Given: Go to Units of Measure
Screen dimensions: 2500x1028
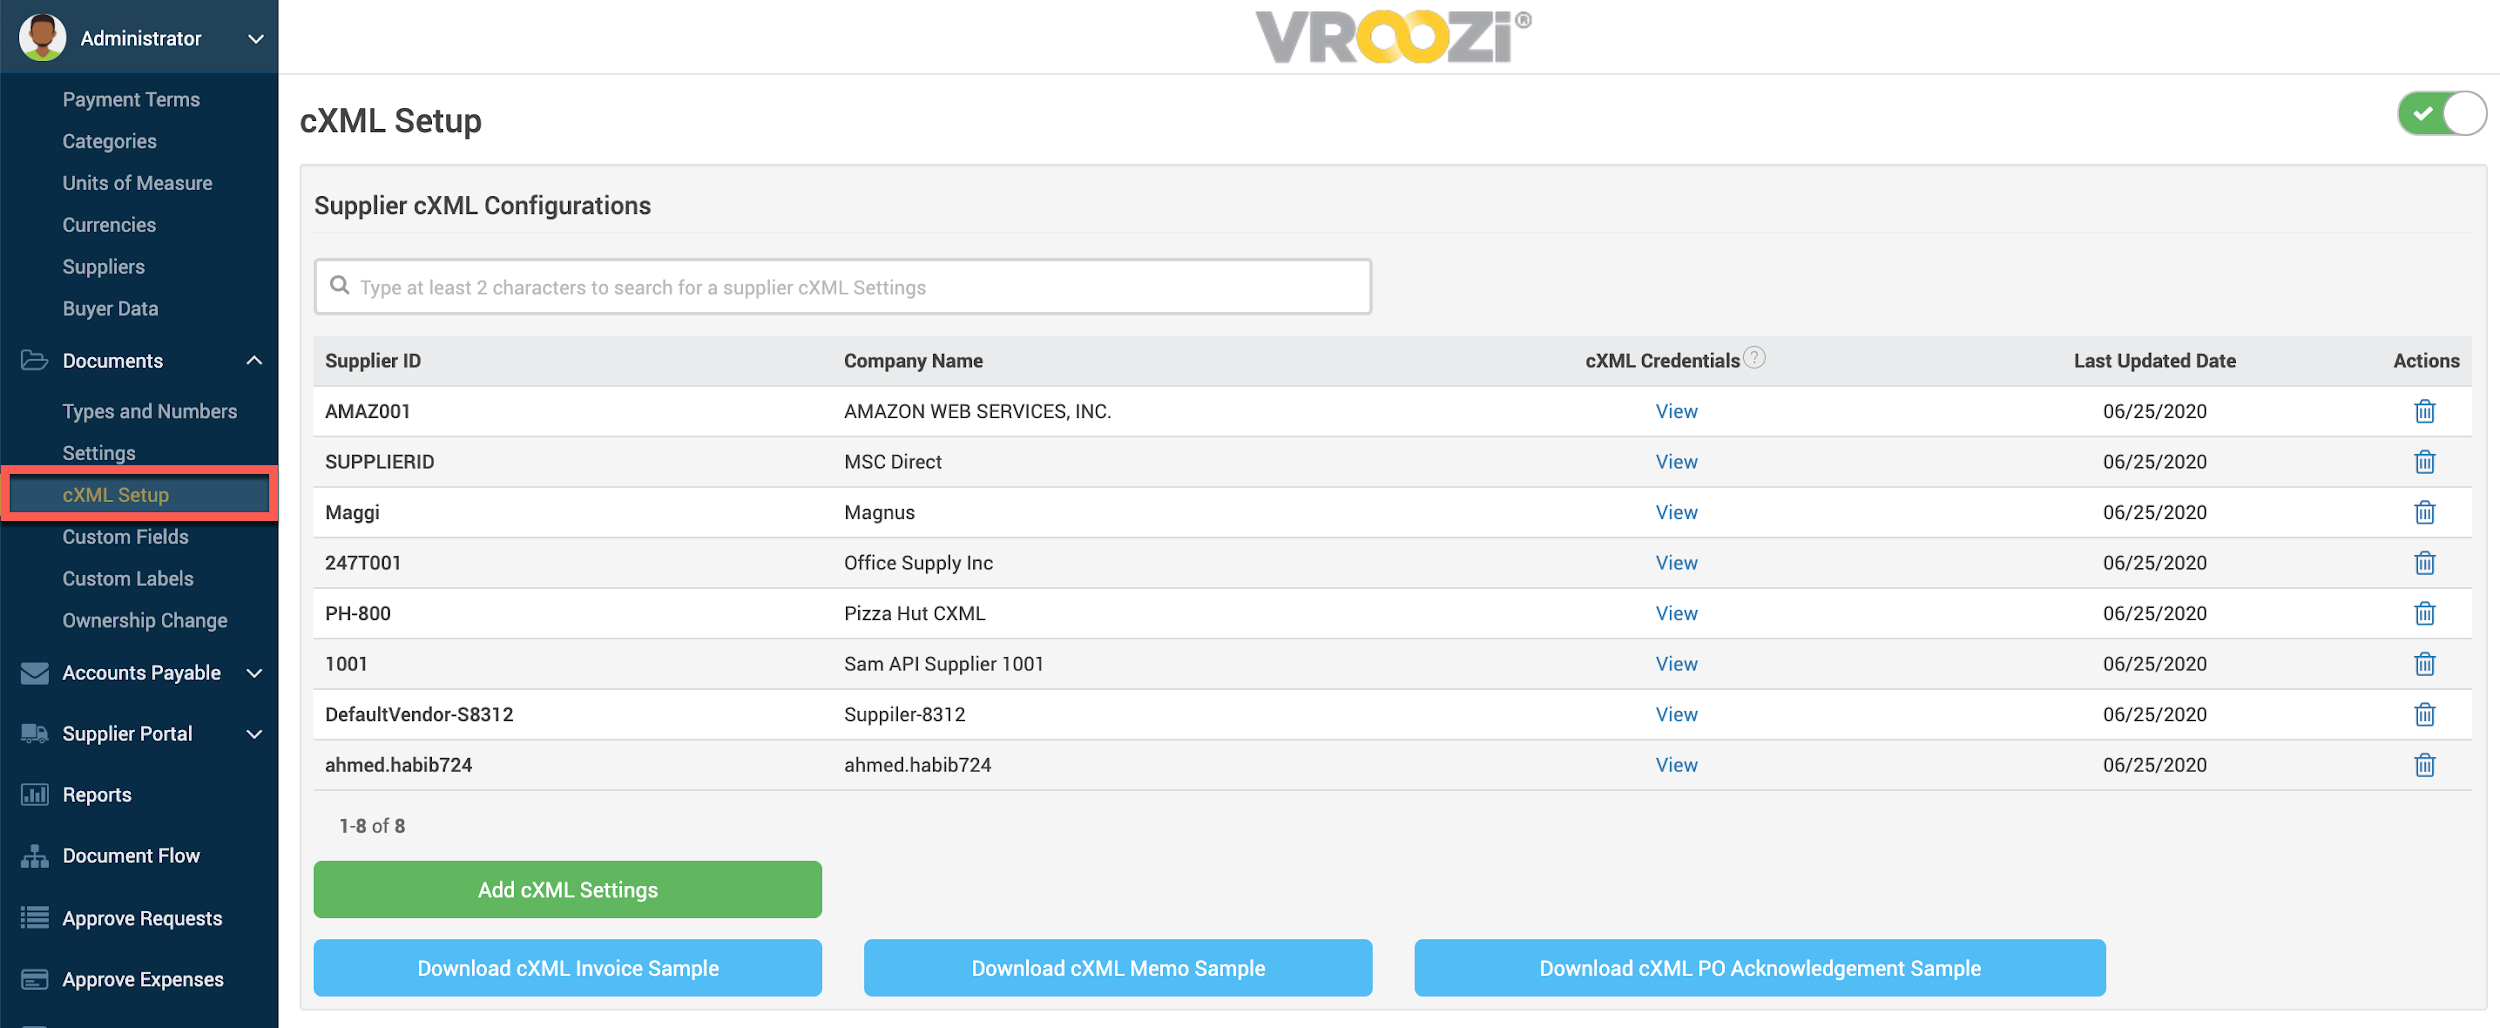Looking at the screenshot, I should tap(137, 183).
